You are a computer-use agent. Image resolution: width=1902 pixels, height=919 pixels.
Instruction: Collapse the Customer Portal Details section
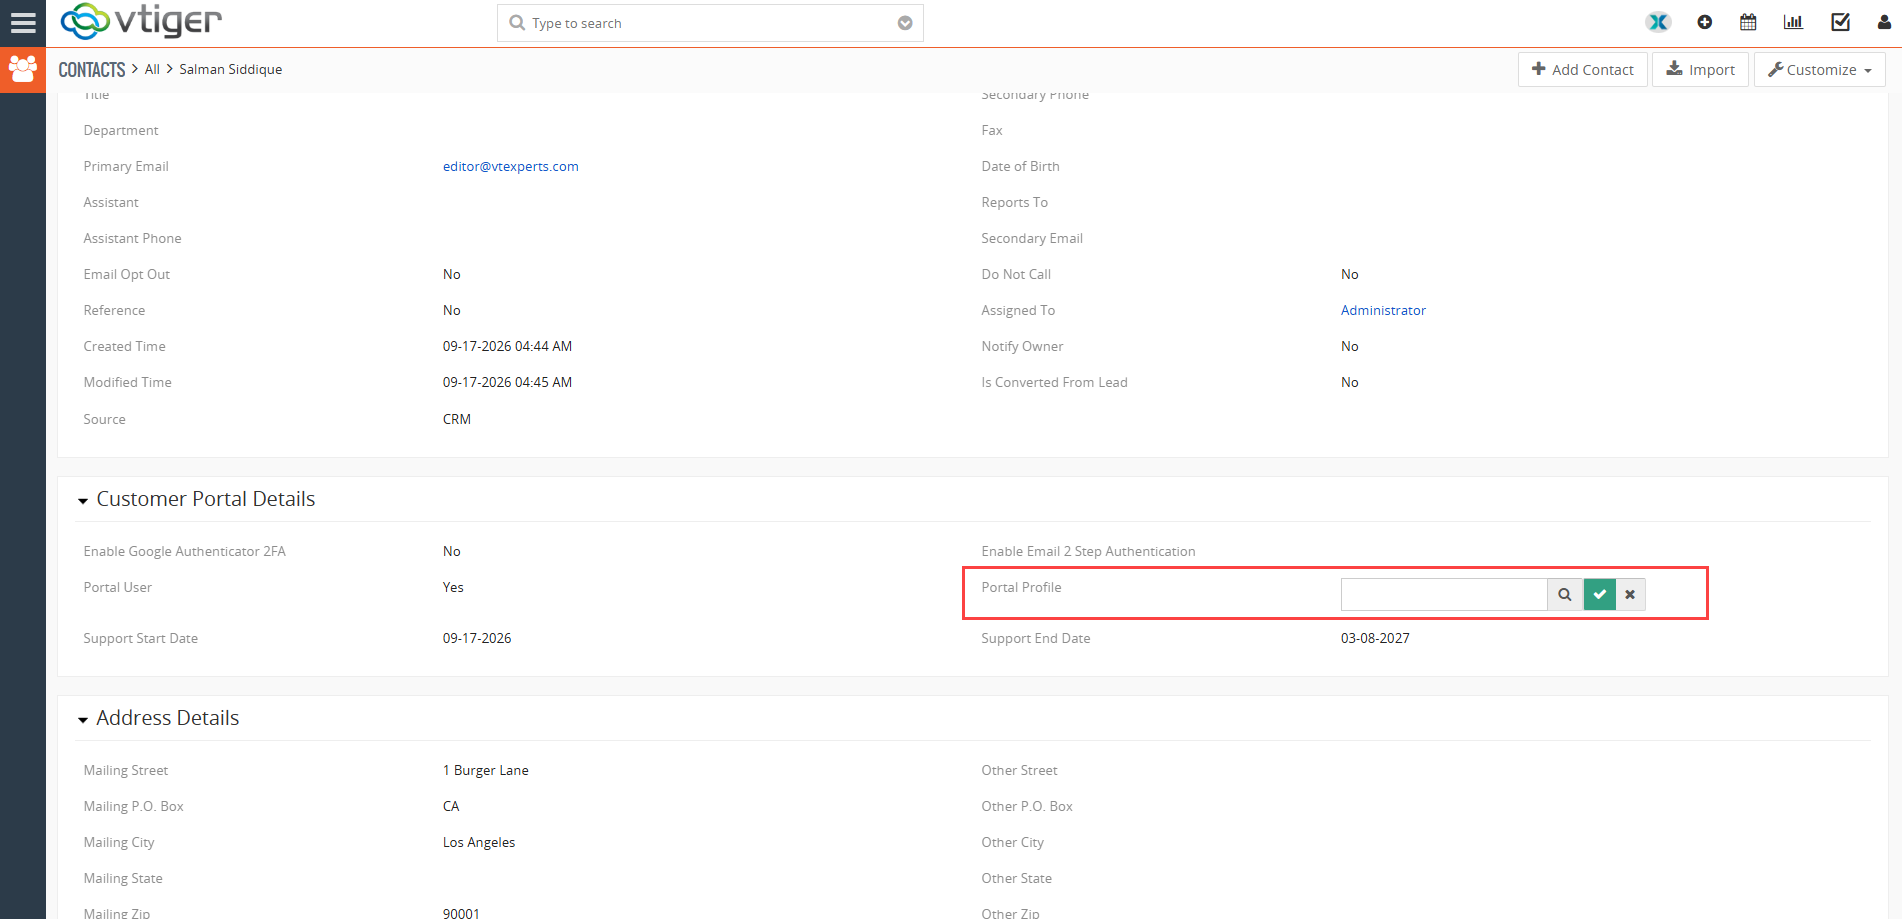[83, 500]
